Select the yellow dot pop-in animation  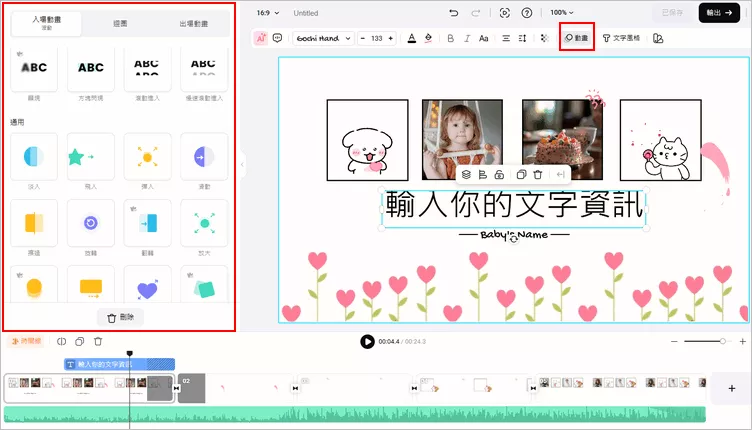[147, 157]
